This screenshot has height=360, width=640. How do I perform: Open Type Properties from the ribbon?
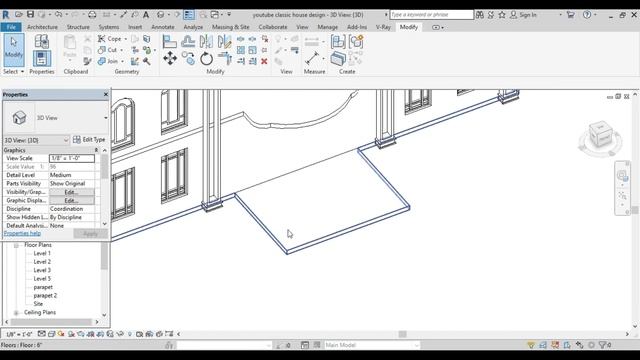coord(42,42)
